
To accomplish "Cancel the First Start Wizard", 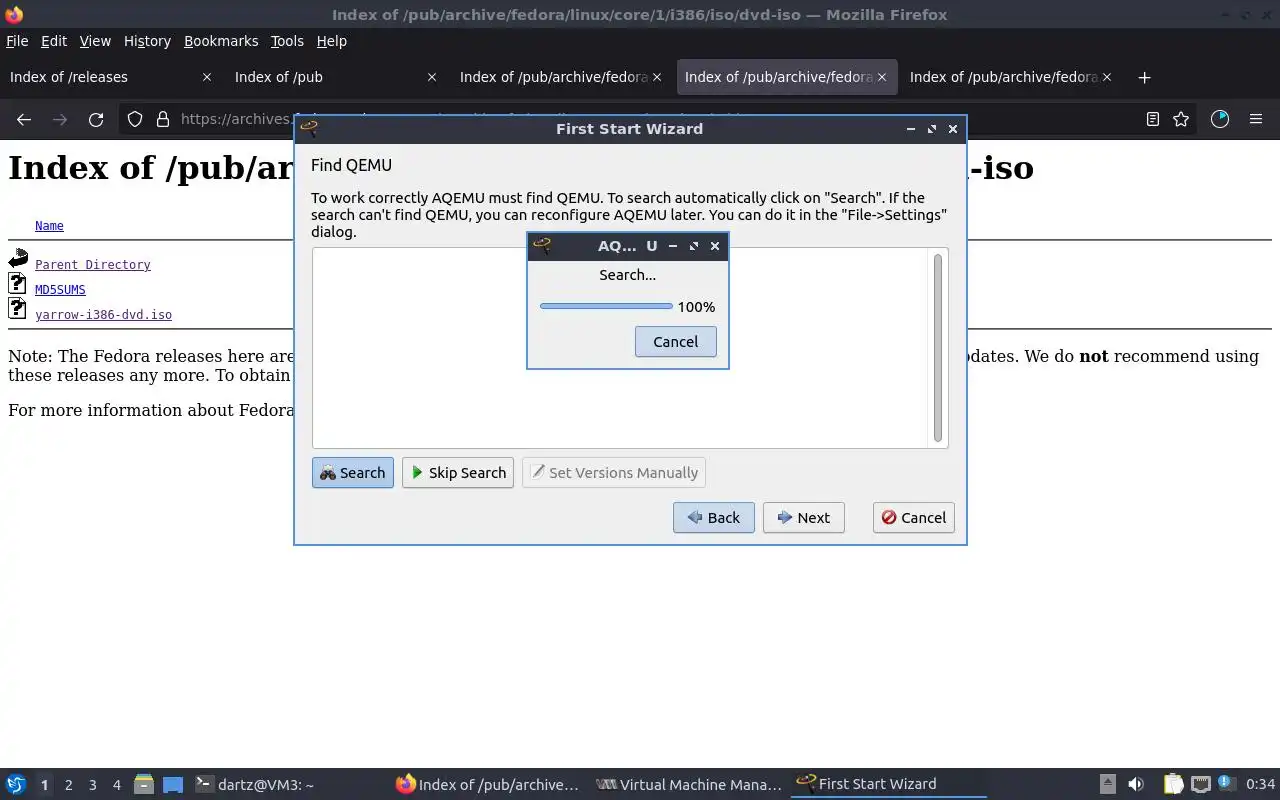I will click(x=914, y=518).
